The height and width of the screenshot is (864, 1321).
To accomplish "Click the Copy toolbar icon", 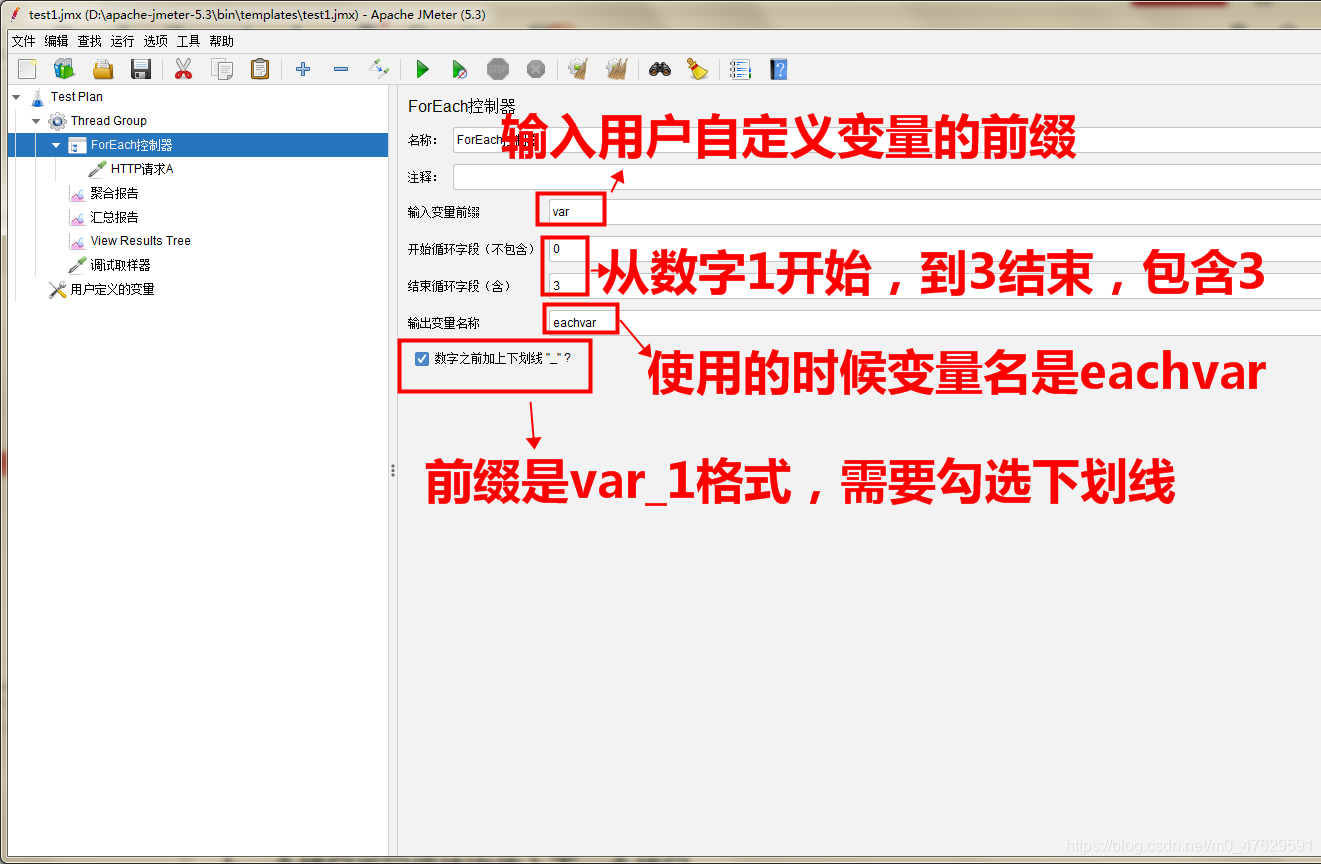I will pos(221,69).
